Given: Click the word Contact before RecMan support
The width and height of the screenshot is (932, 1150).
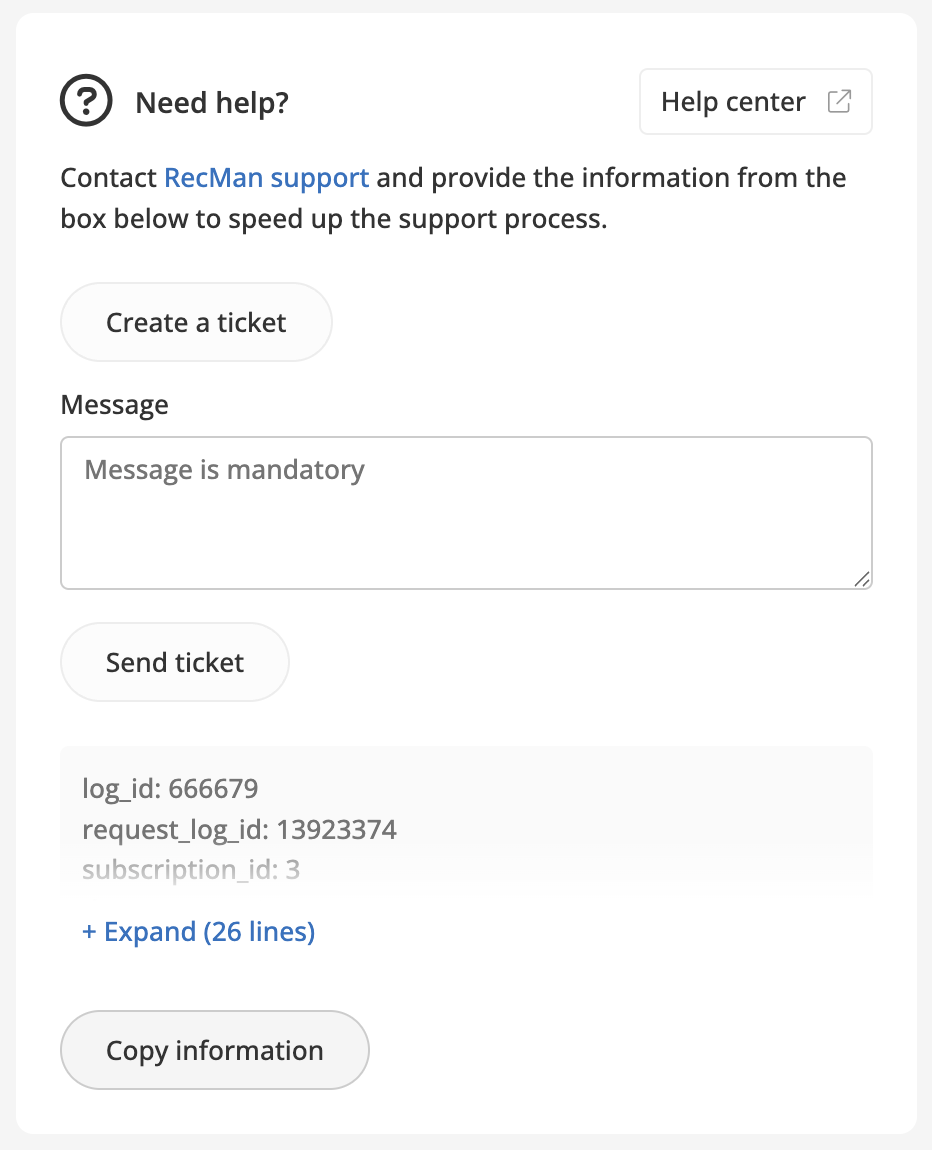Looking at the screenshot, I should (x=108, y=178).
